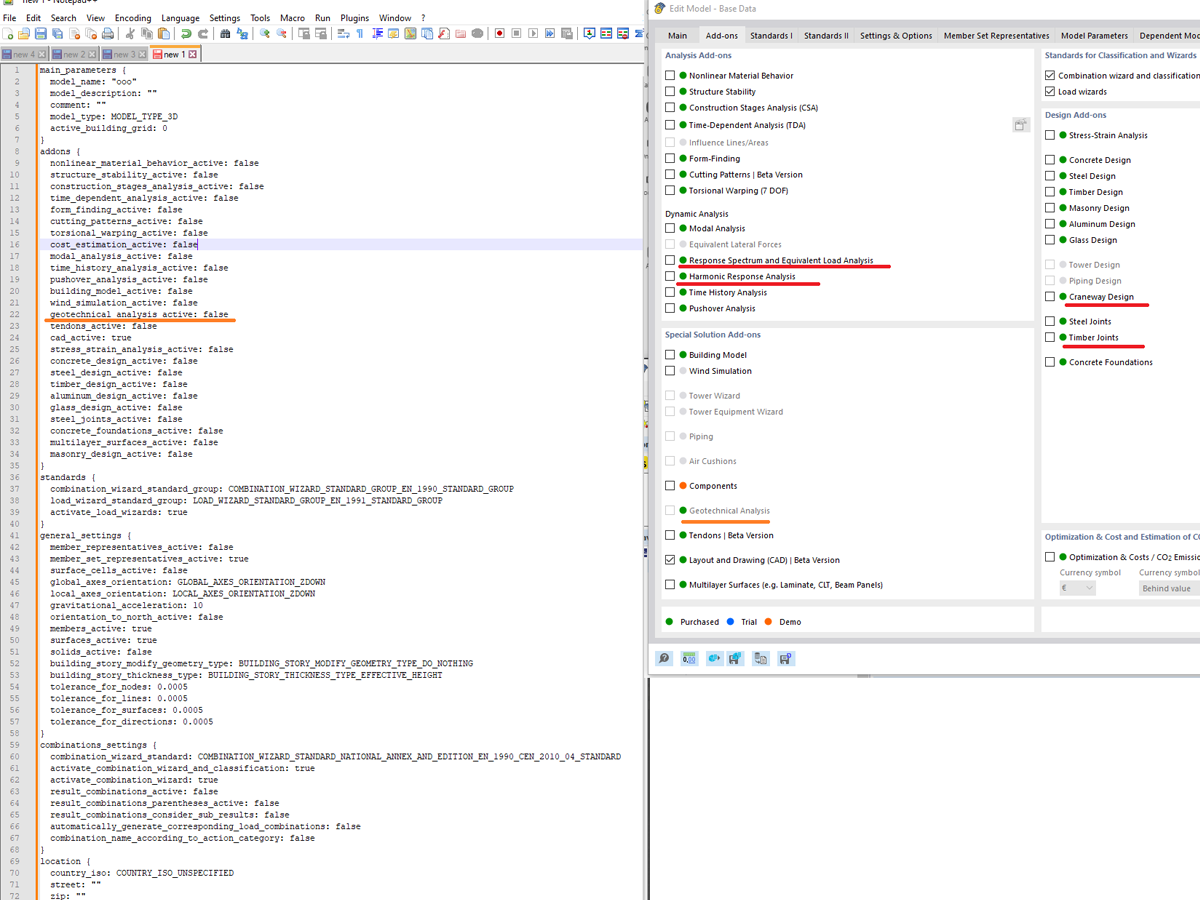Click the Undo arrow icon in Notepad++

185,35
